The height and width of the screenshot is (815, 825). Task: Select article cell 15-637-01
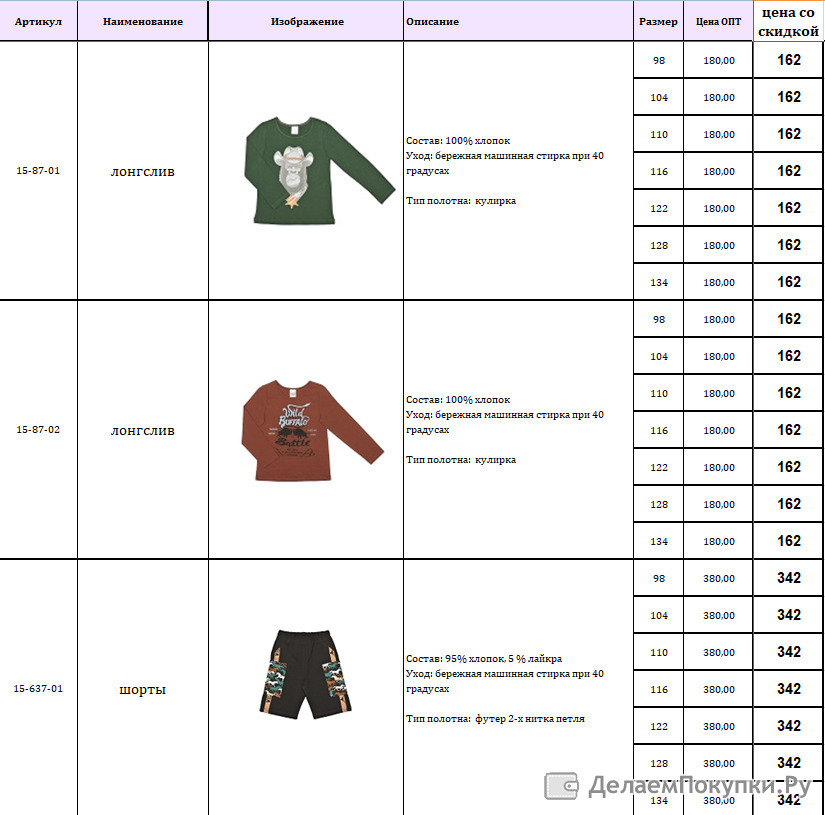[38, 688]
